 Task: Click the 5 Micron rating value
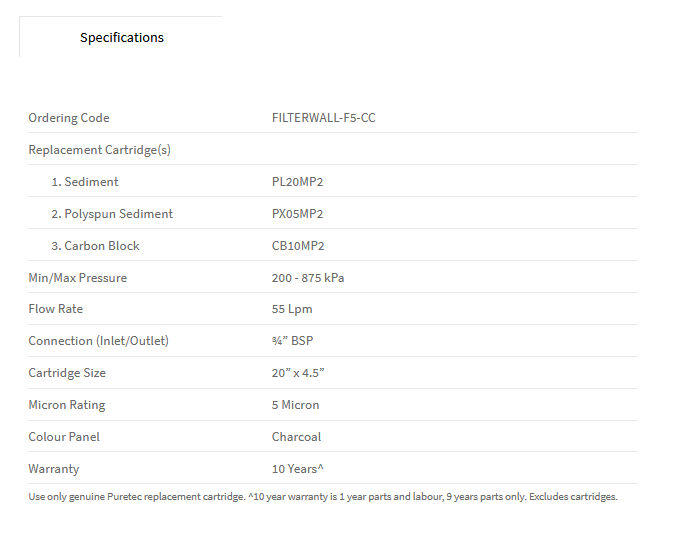tap(295, 405)
